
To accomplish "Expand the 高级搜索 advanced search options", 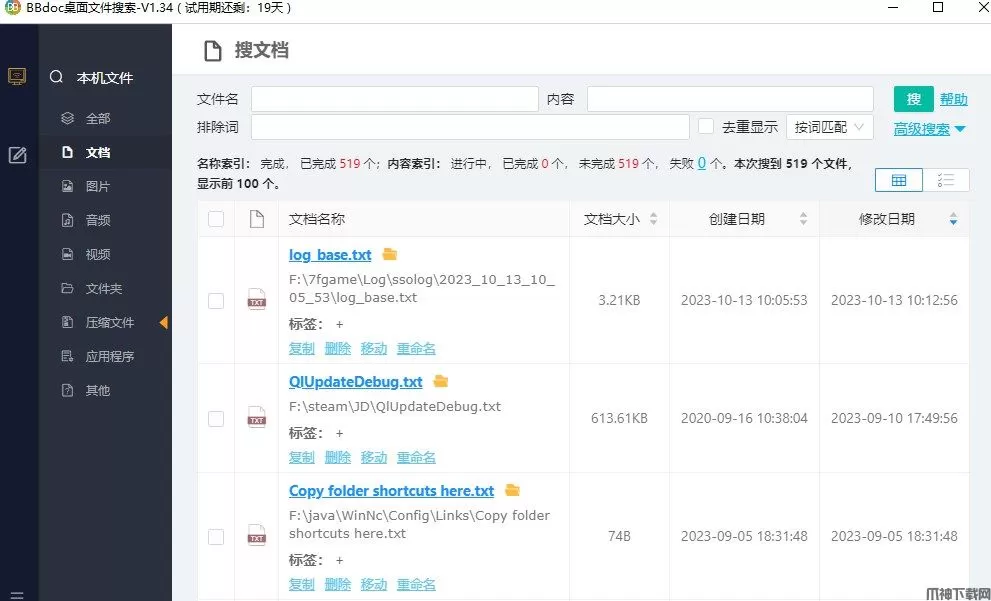I will coord(930,130).
